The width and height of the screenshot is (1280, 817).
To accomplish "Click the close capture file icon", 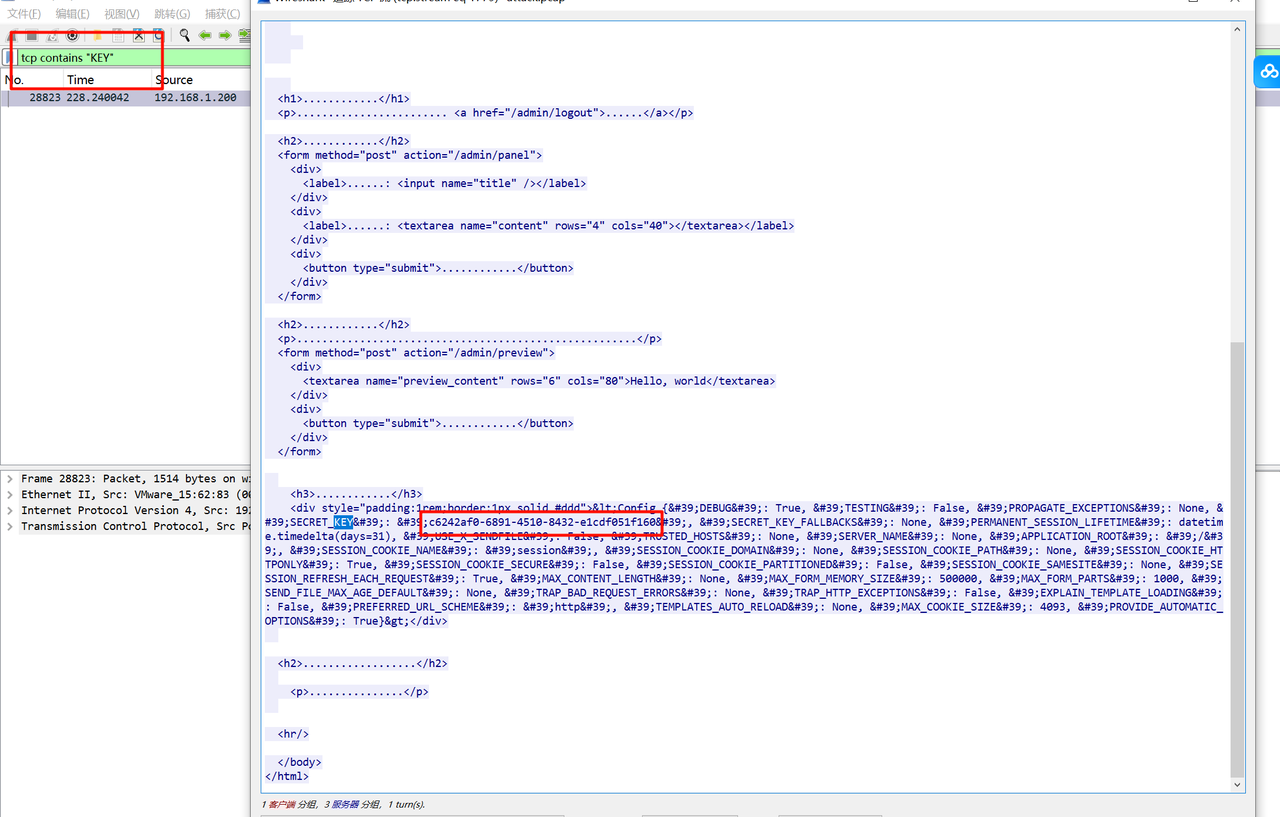I will point(139,36).
